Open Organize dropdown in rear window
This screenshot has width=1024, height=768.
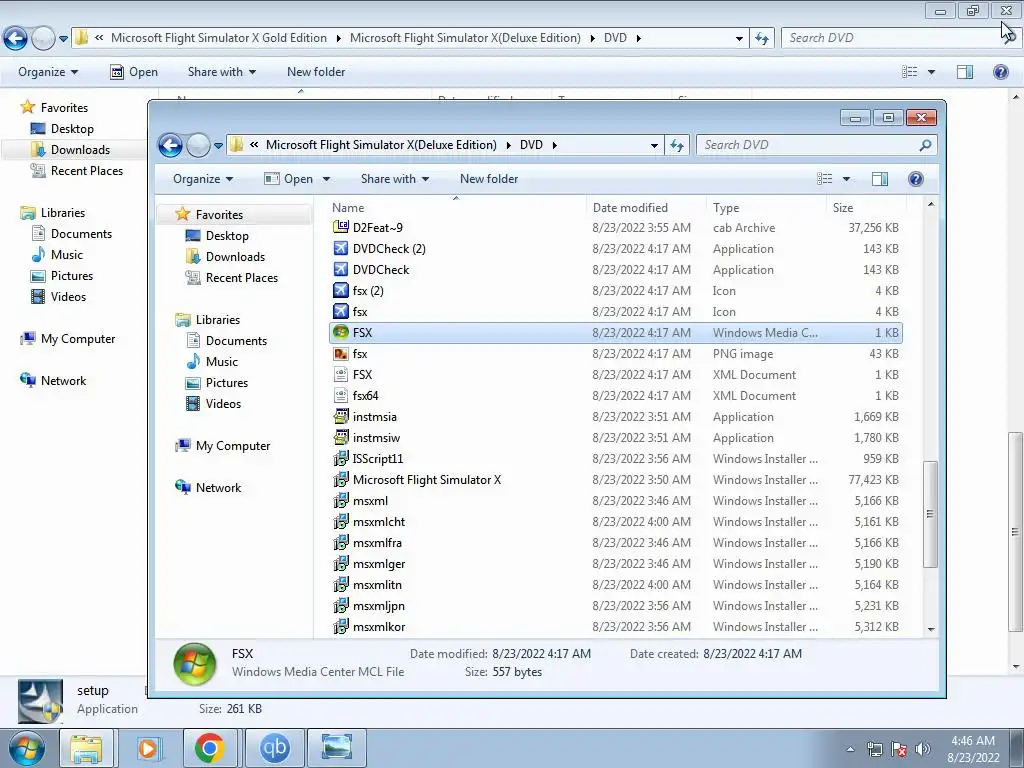48,72
